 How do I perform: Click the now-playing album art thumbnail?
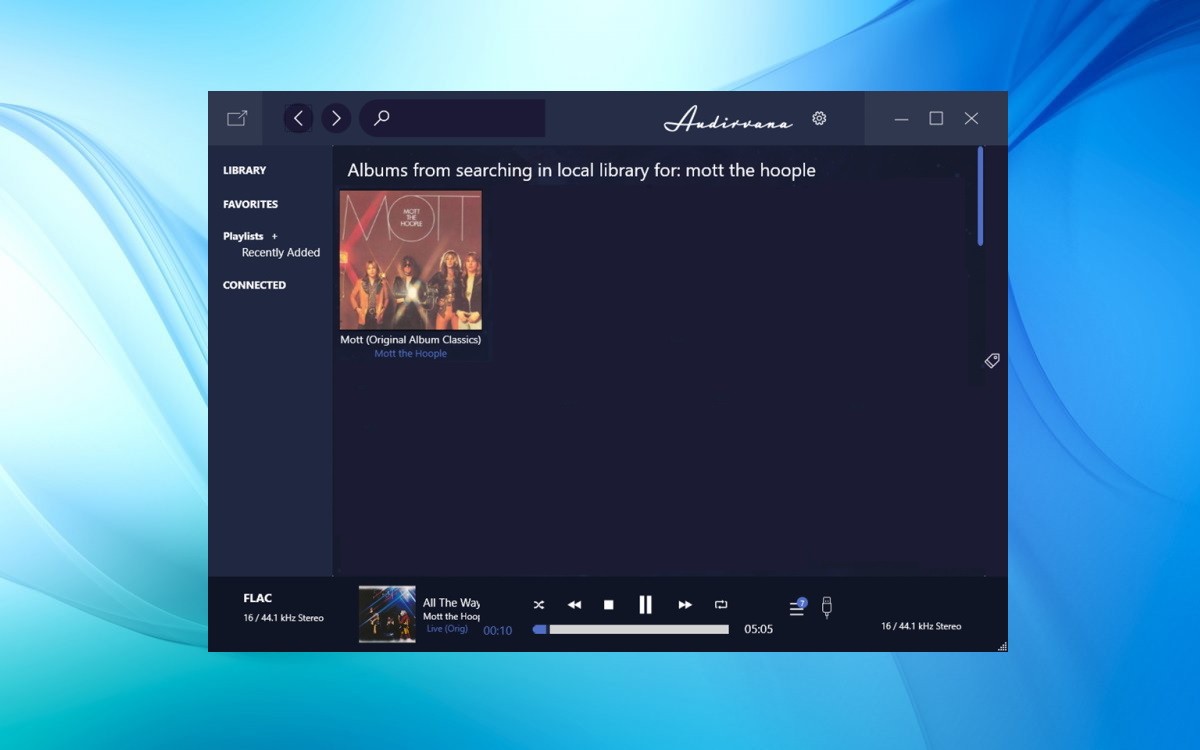coord(387,614)
